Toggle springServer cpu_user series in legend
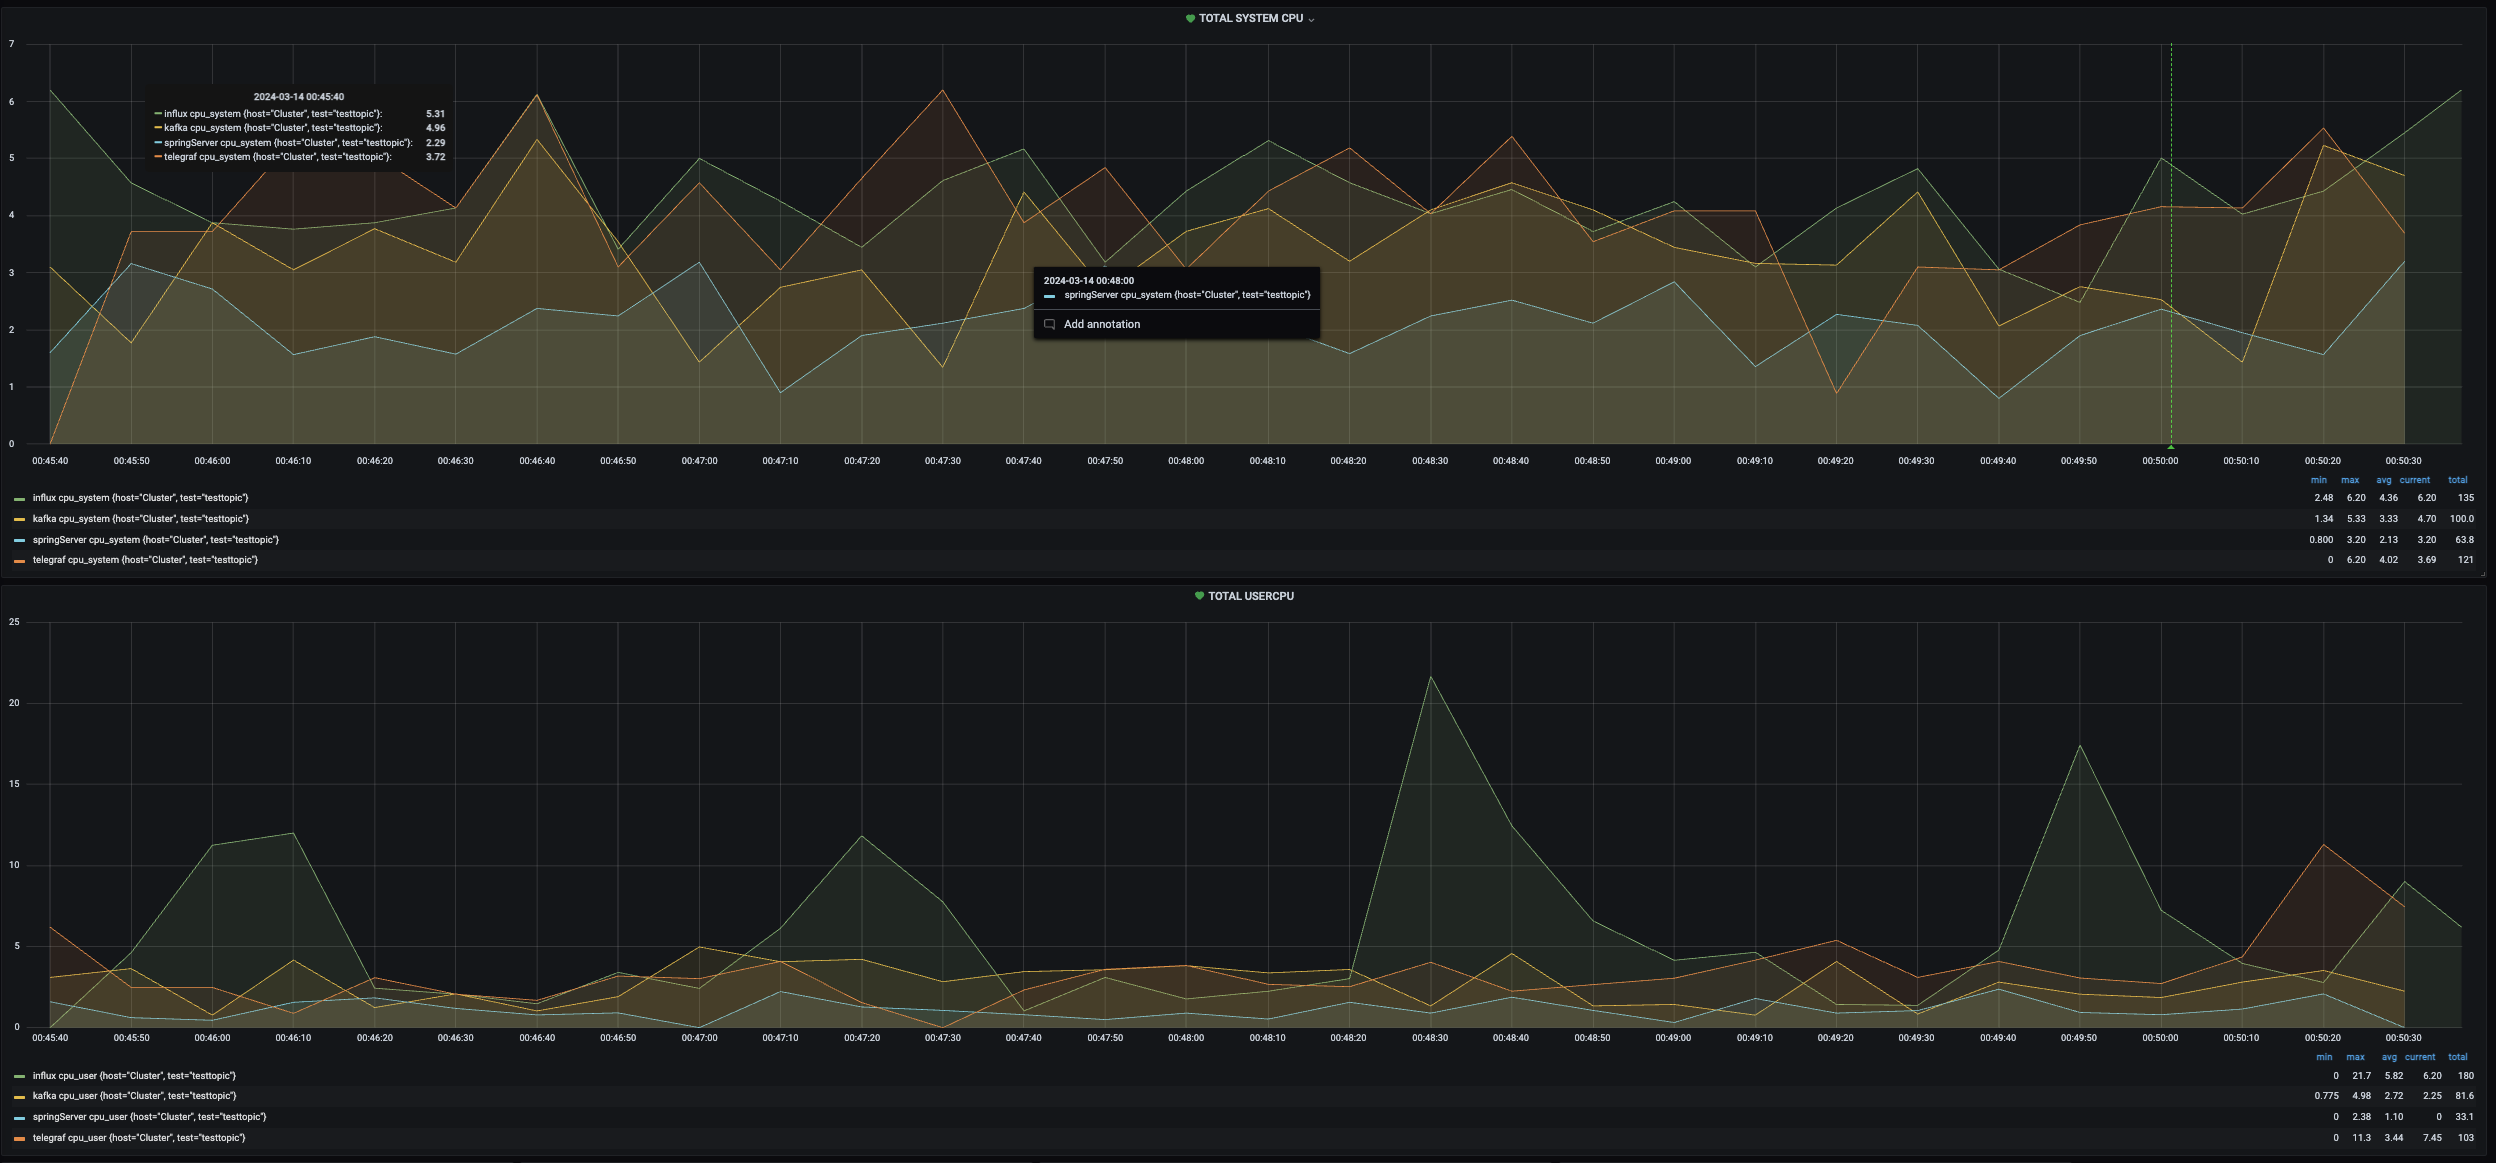The width and height of the screenshot is (2496, 1163). pos(149,1117)
